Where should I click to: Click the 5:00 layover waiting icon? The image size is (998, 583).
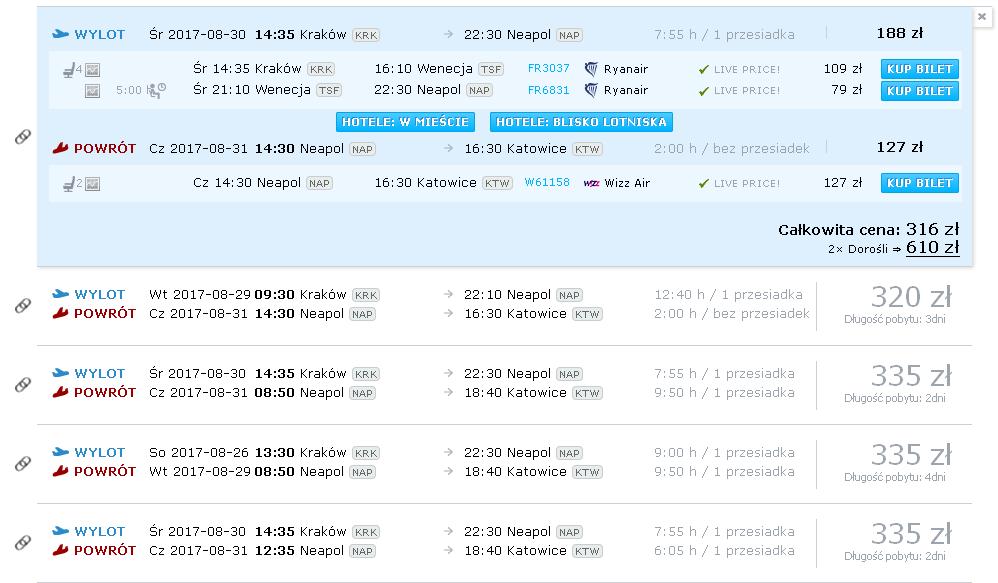156,90
